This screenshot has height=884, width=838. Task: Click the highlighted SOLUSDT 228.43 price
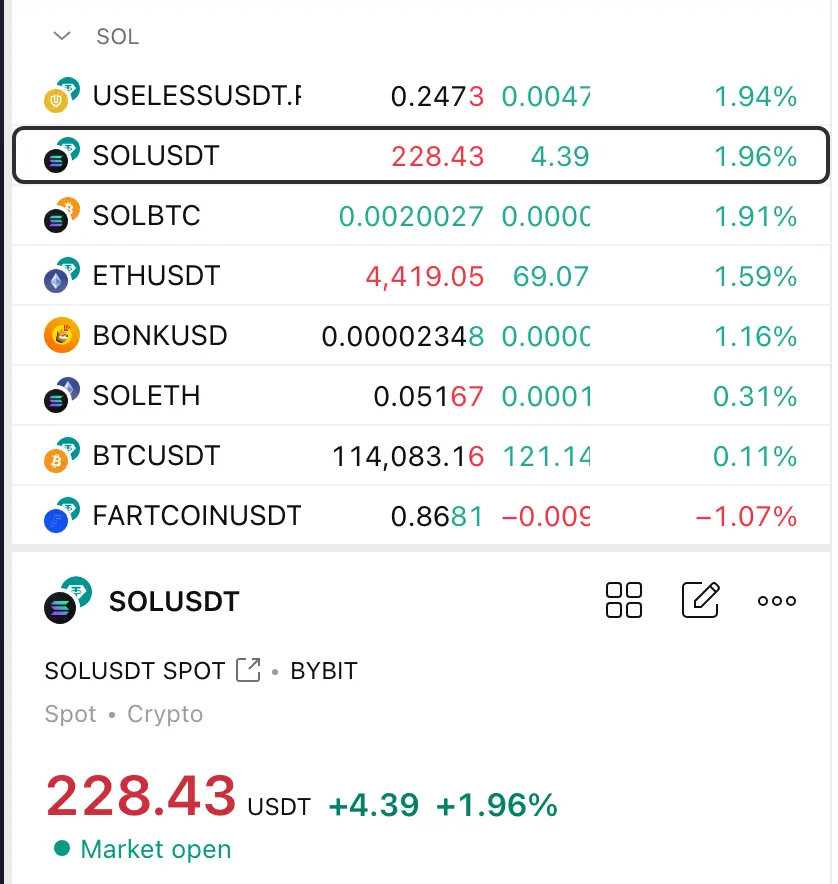click(438, 156)
